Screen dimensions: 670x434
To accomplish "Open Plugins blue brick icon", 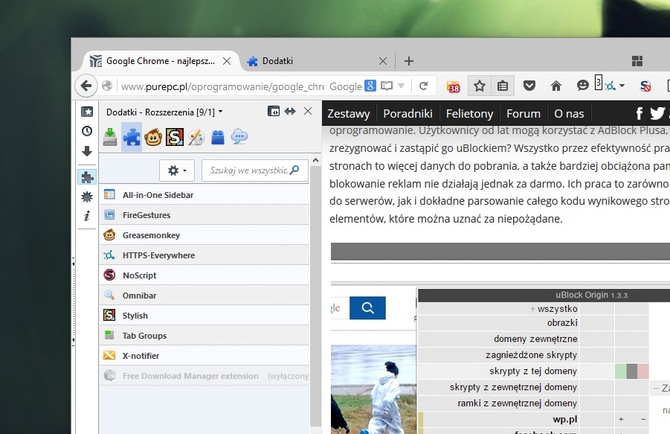I will pyautogui.click(x=218, y=137).
